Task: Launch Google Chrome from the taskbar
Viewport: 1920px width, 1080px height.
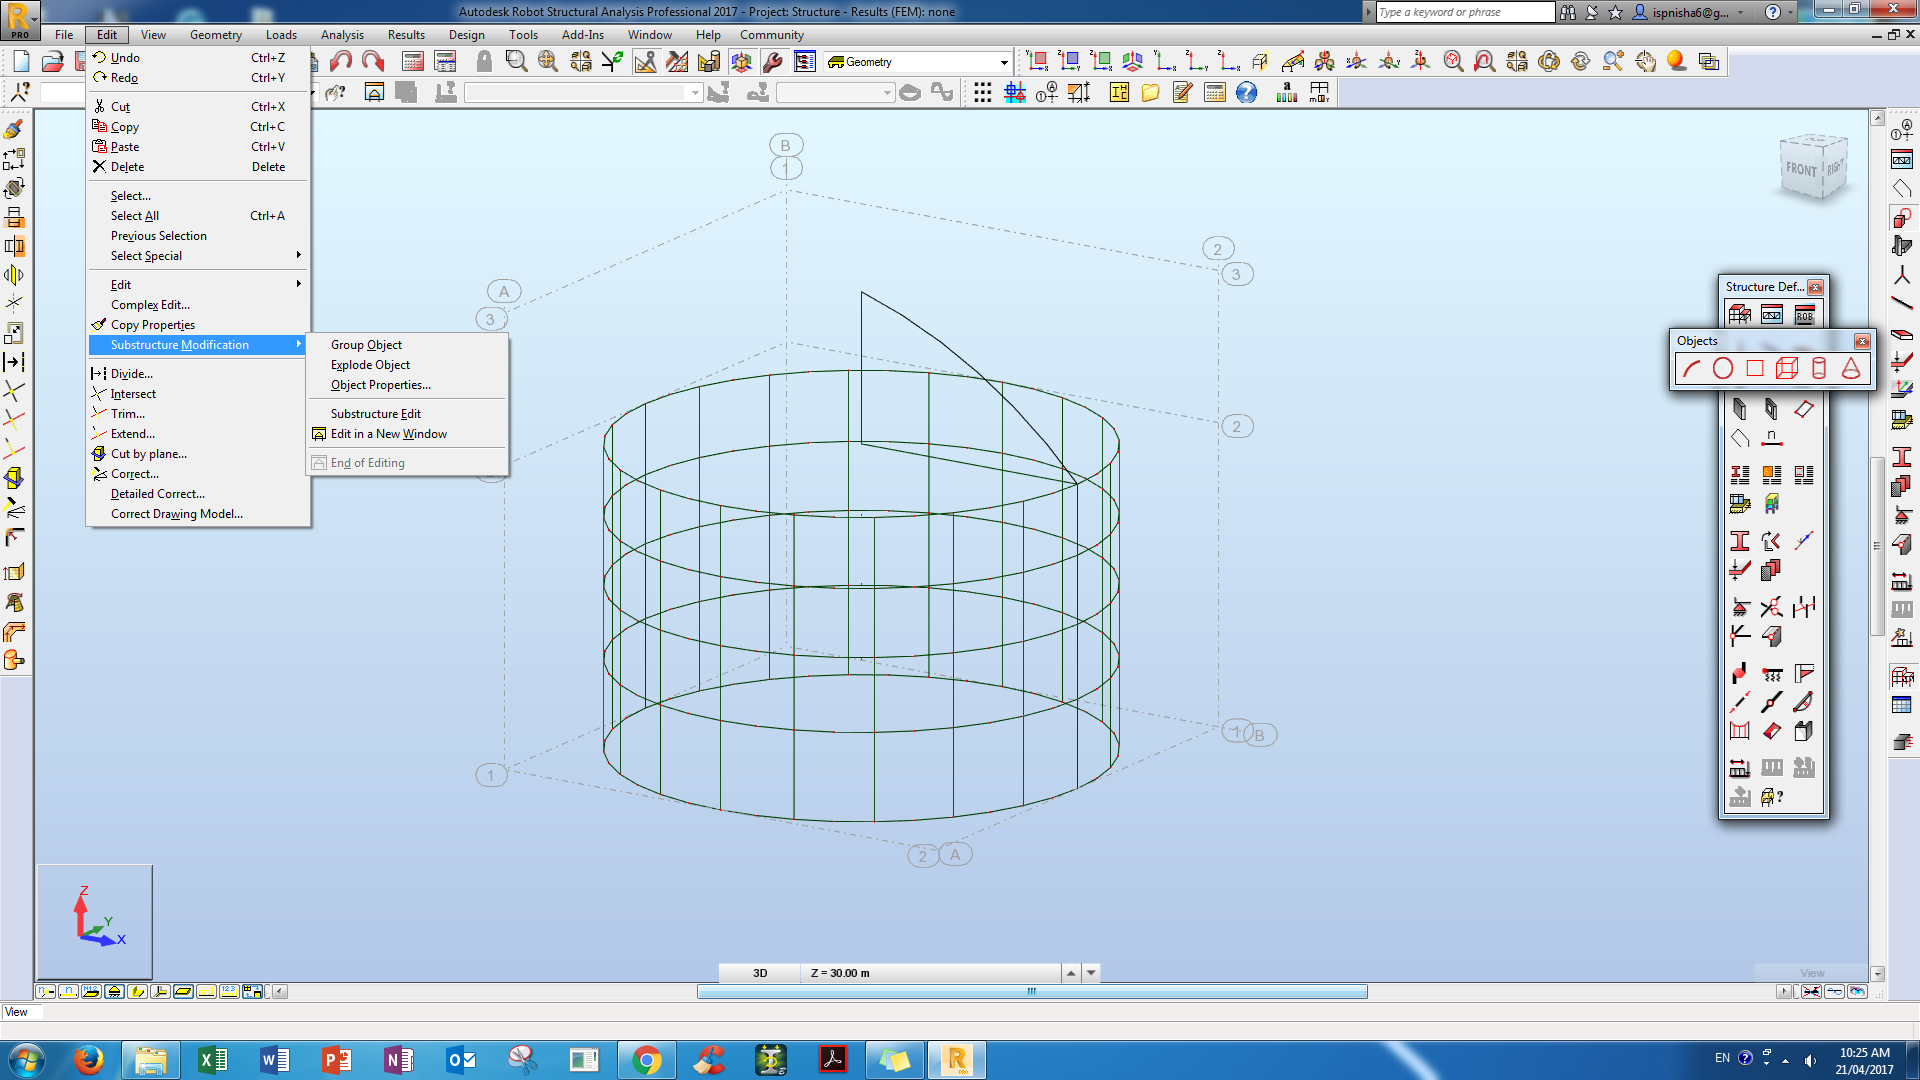Action: tap(647, 1059)
